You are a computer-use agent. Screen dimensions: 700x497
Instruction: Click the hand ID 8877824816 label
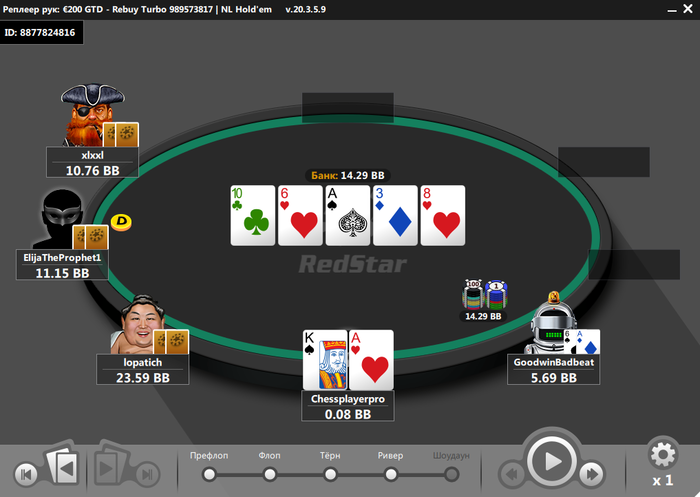click(x=40, y=33)
